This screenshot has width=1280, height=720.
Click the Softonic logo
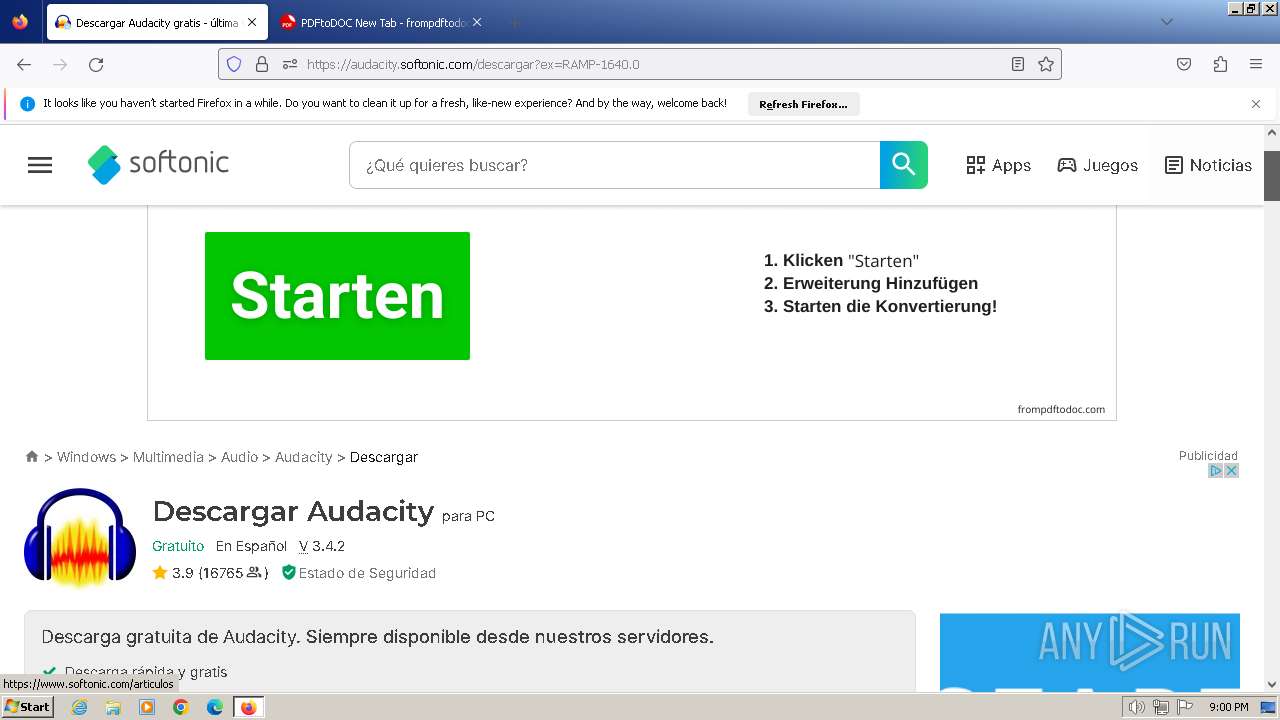[x=158, y=164]
